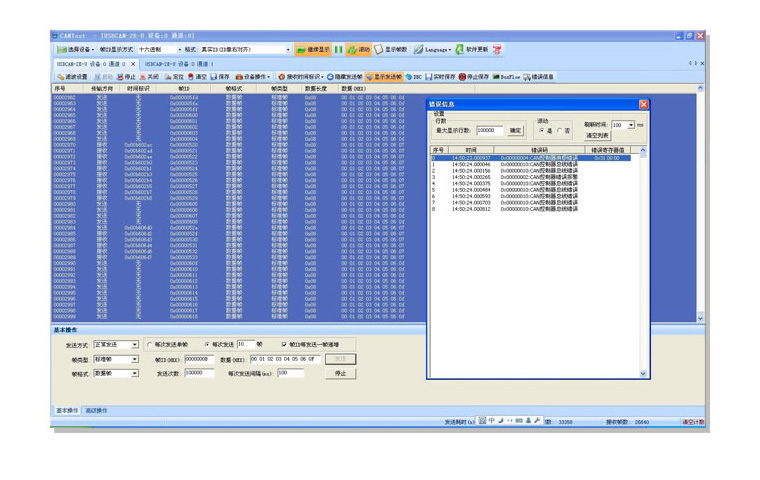Toggle the 显示发送帧 show sent frames button
The height and width of the screenshot is (480, 760).
pyautogui.click(x=384, y=77)
